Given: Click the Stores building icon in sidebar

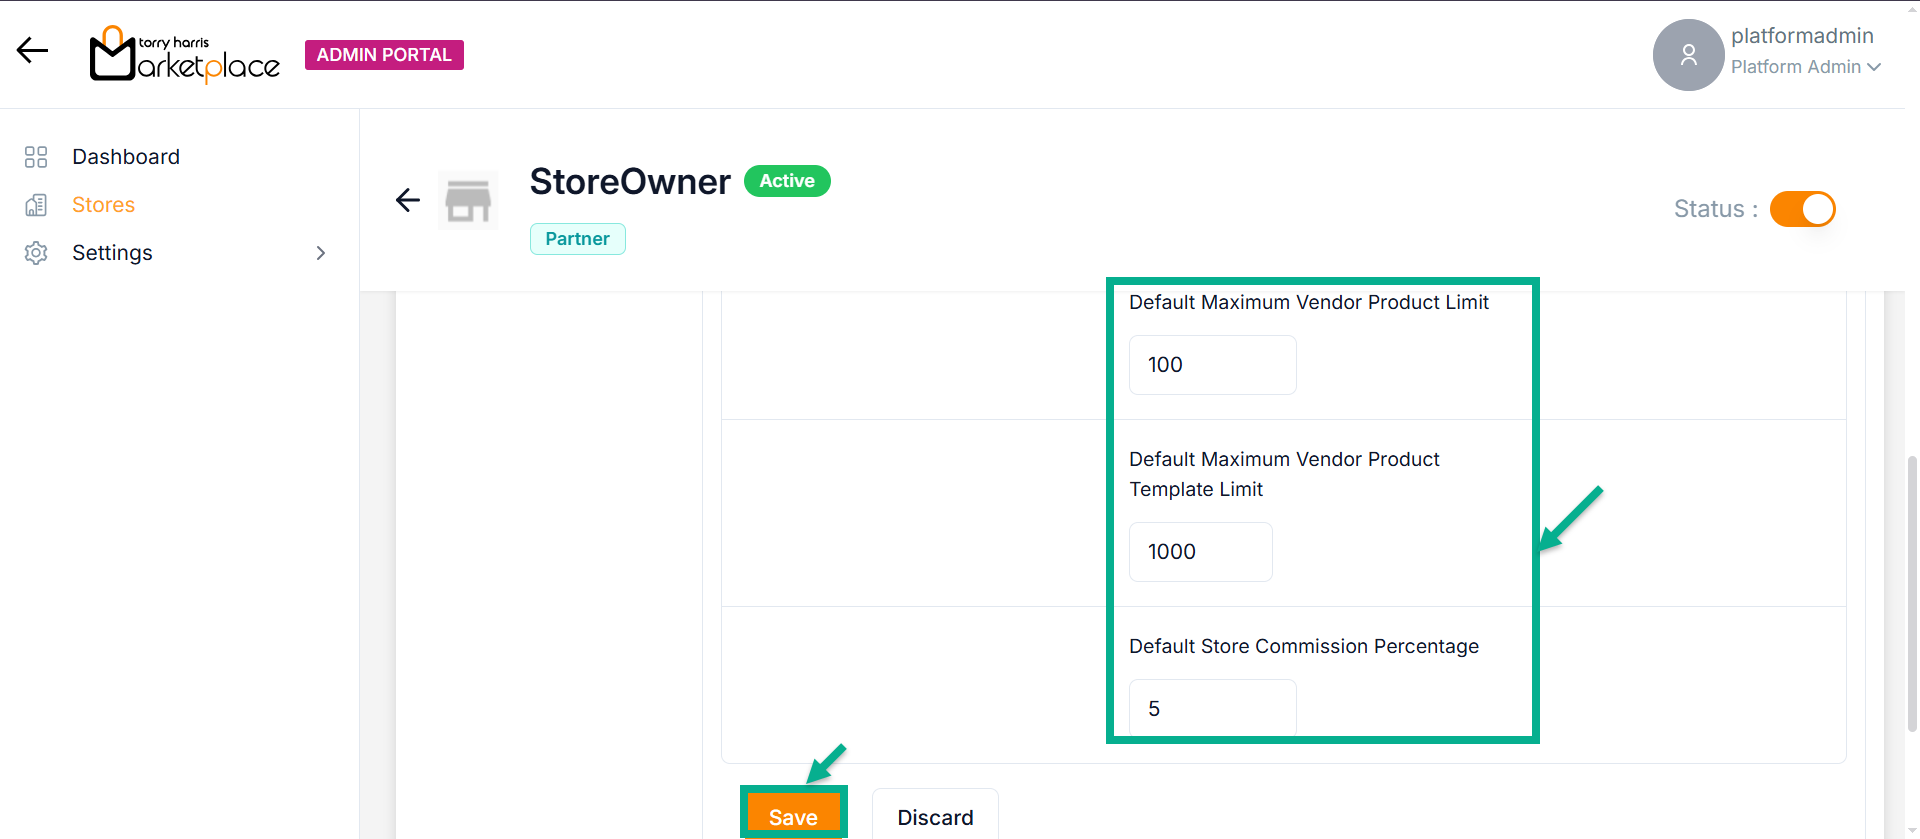Looking at the screenshot, I should click(x=36, y=205).
